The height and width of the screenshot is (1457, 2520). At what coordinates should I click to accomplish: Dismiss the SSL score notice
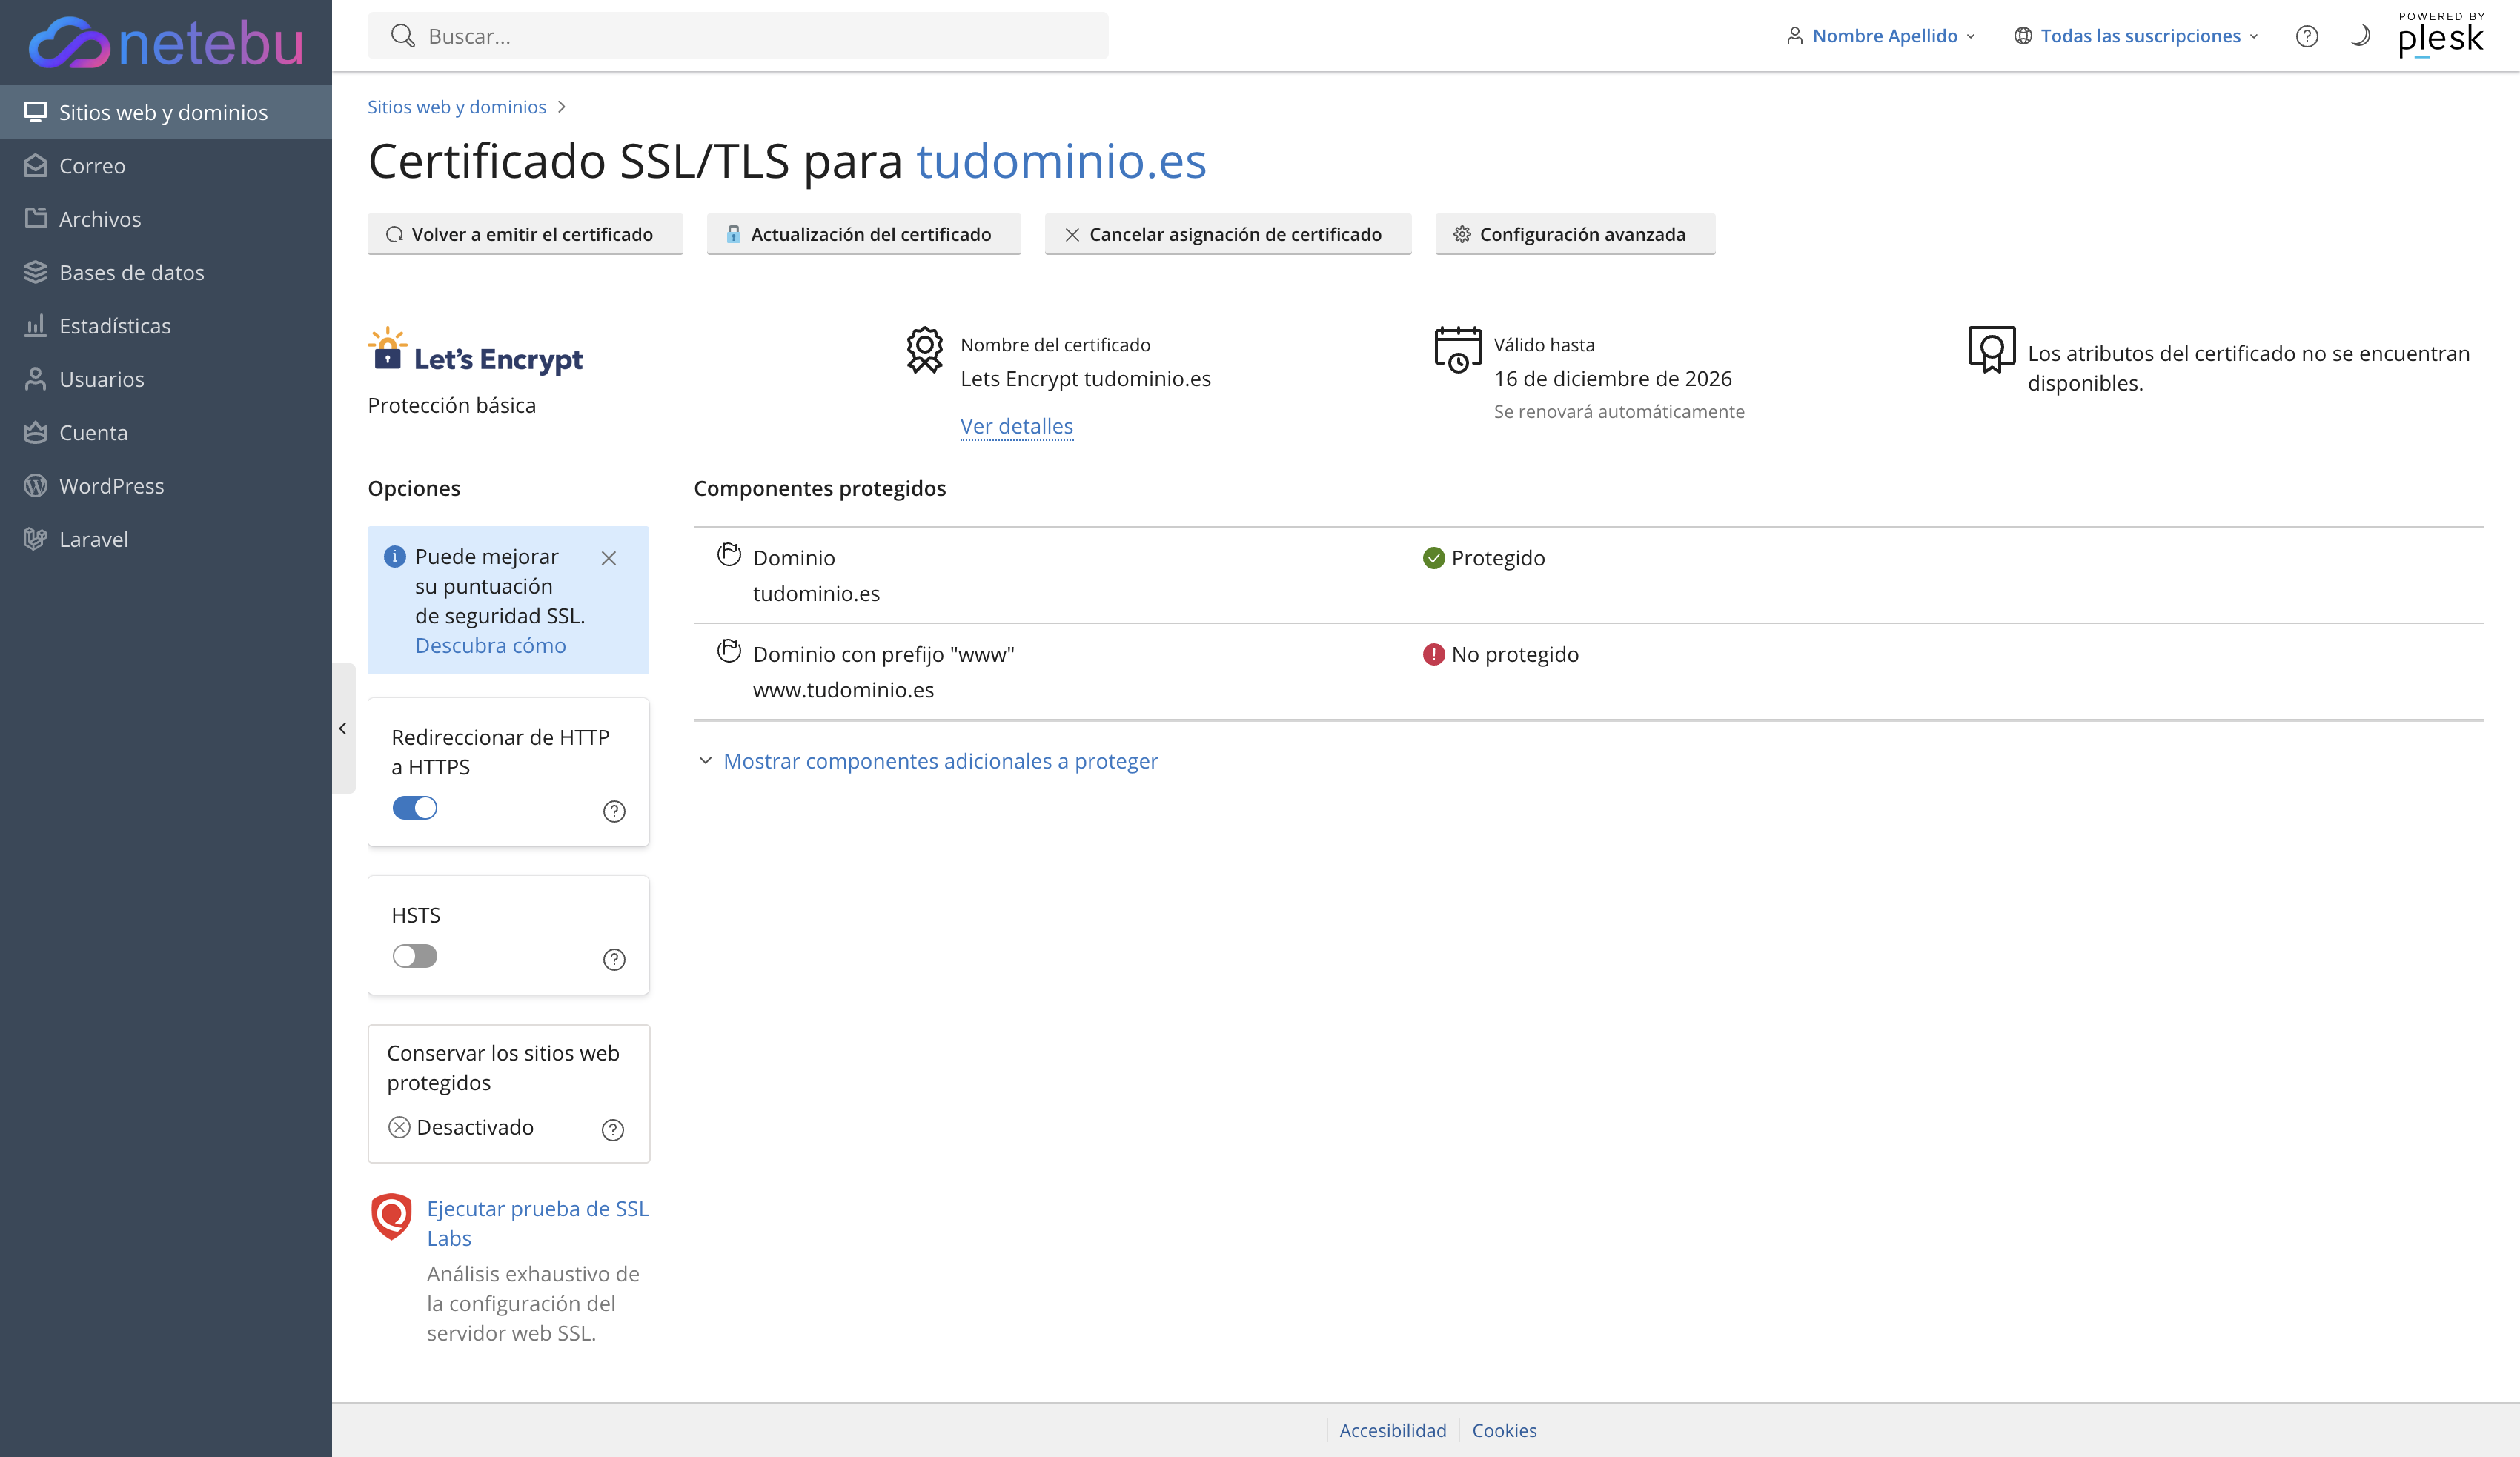[608, 558]
